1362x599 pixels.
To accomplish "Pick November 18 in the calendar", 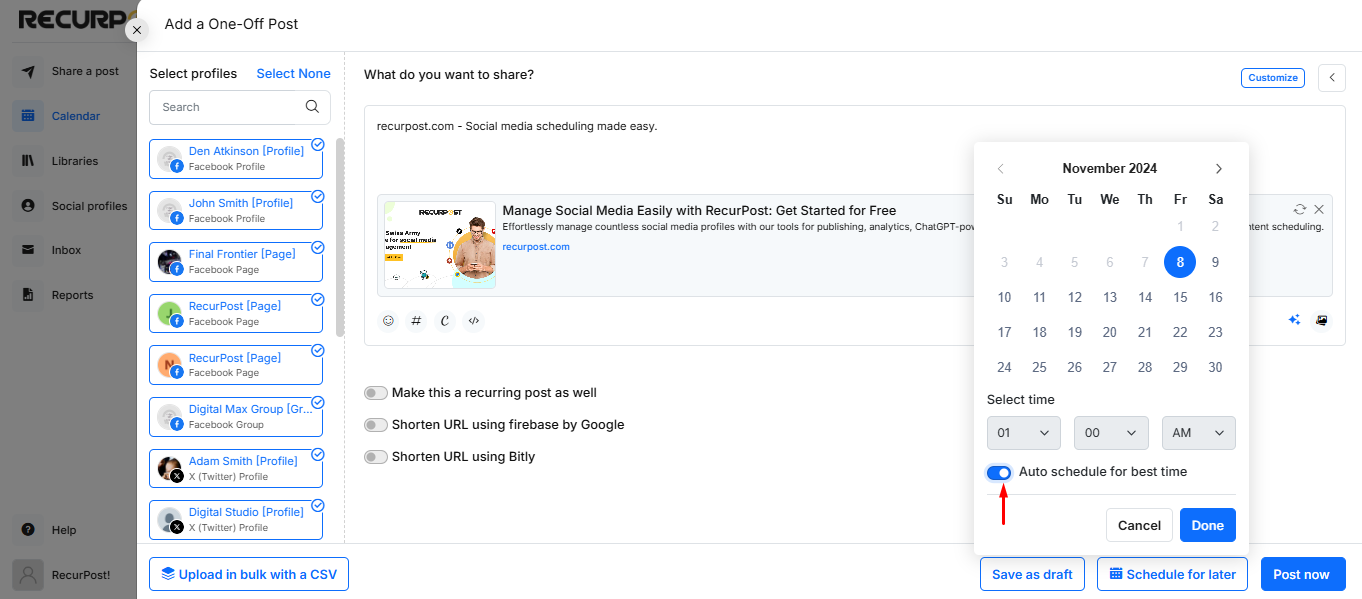I will [1040, 332].
